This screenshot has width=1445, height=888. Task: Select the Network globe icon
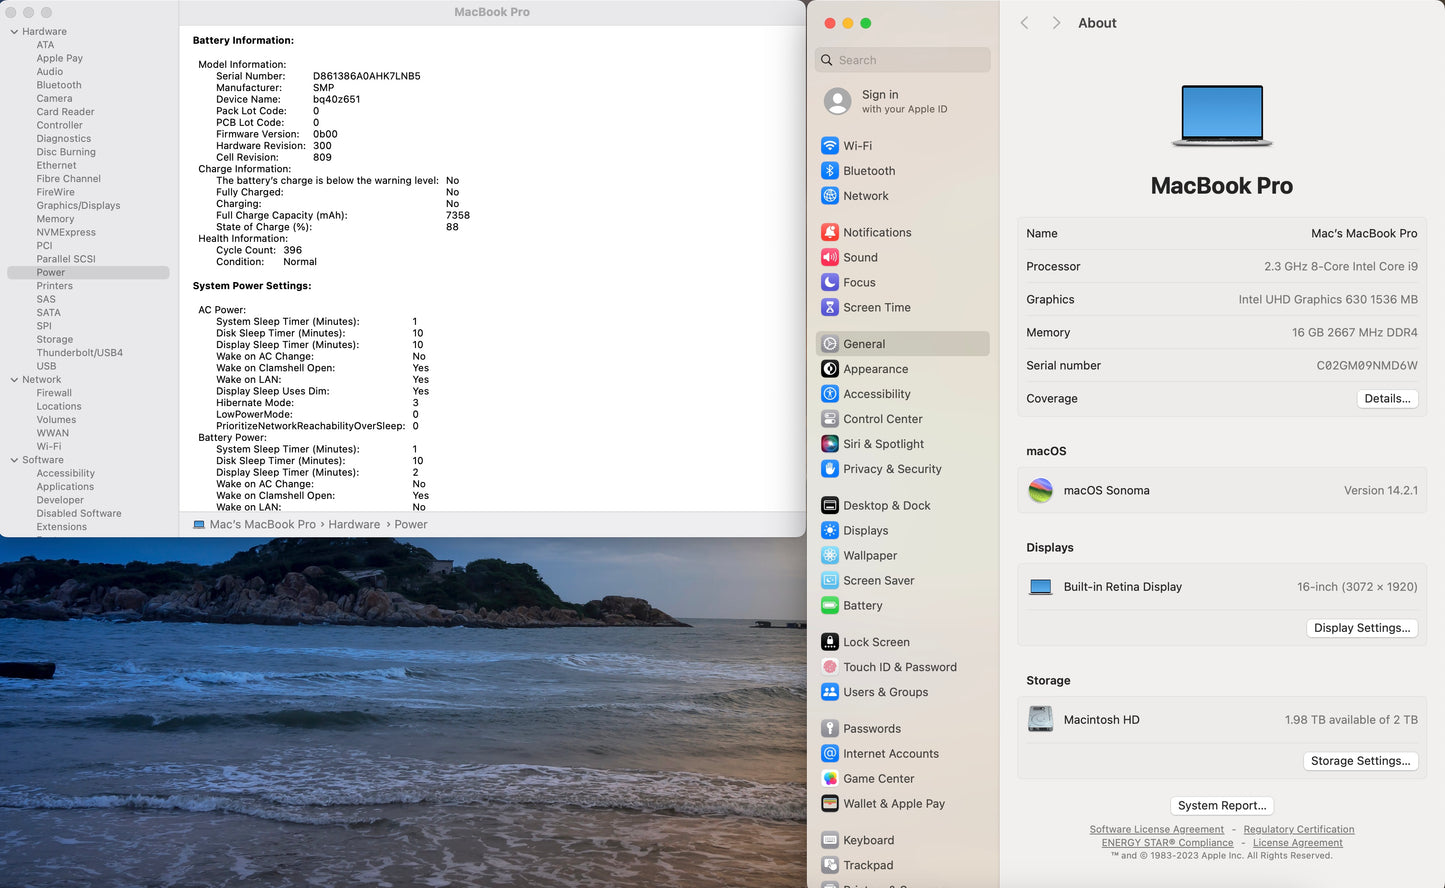tap(830, 196)
